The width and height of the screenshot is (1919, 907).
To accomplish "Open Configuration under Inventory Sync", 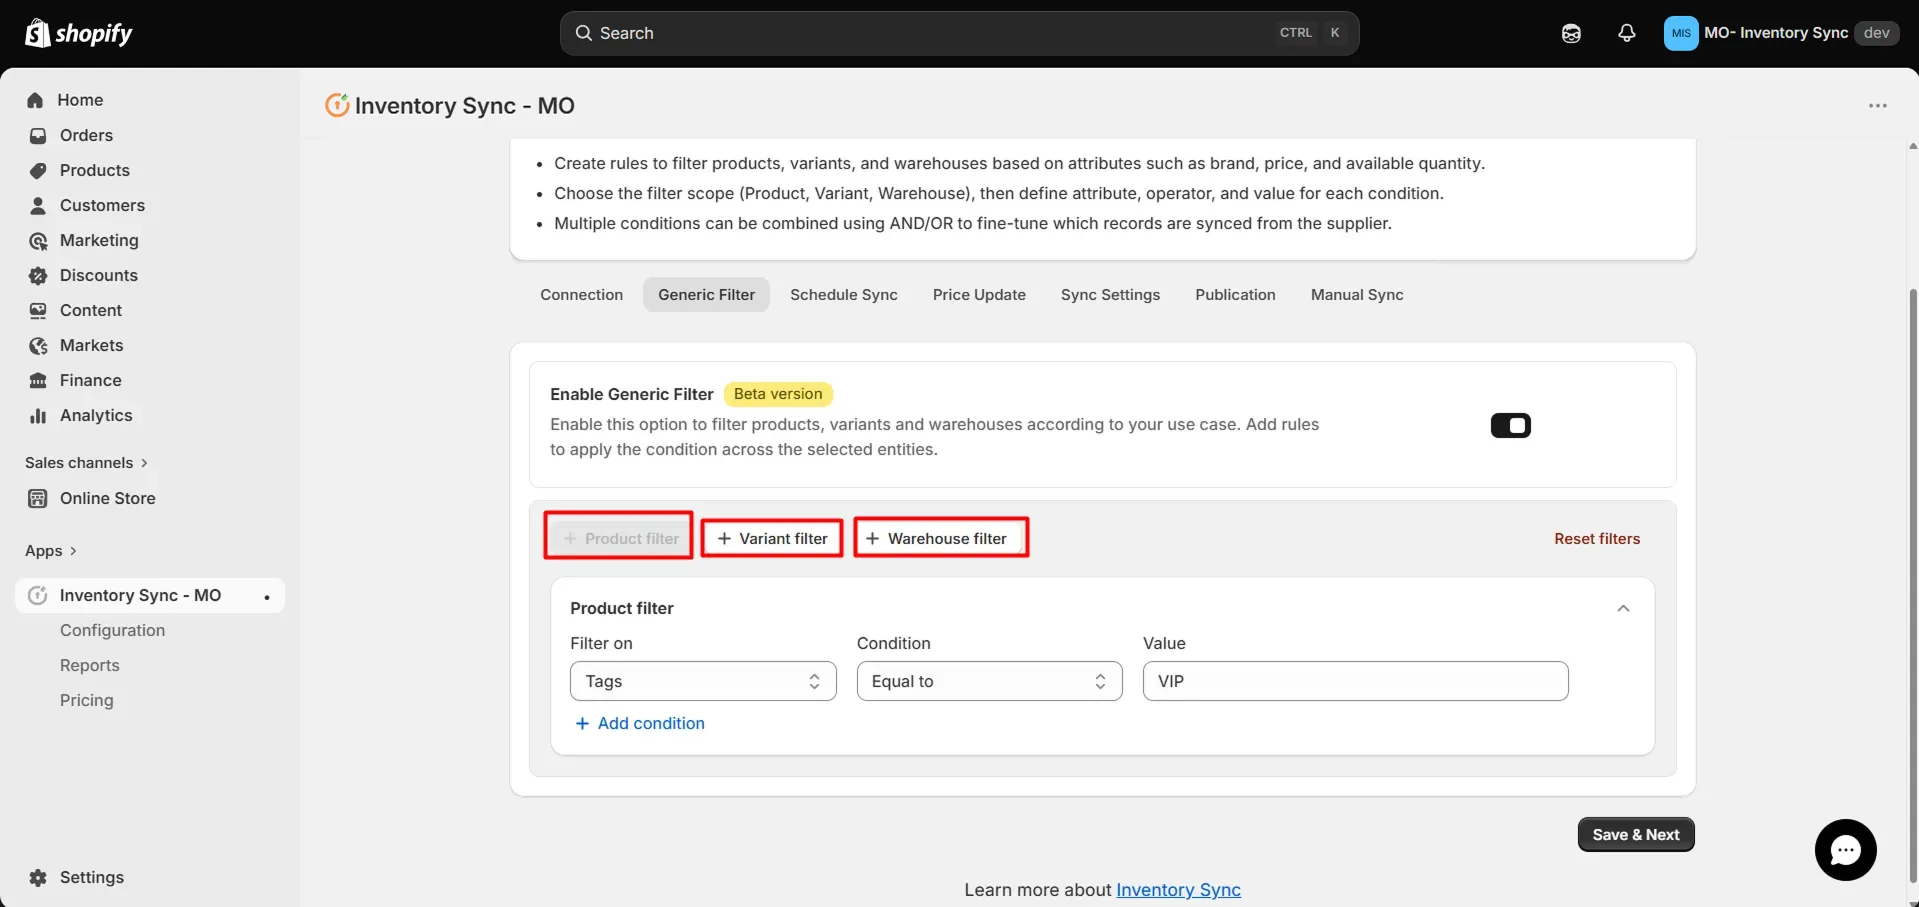I will pos(112,630).
